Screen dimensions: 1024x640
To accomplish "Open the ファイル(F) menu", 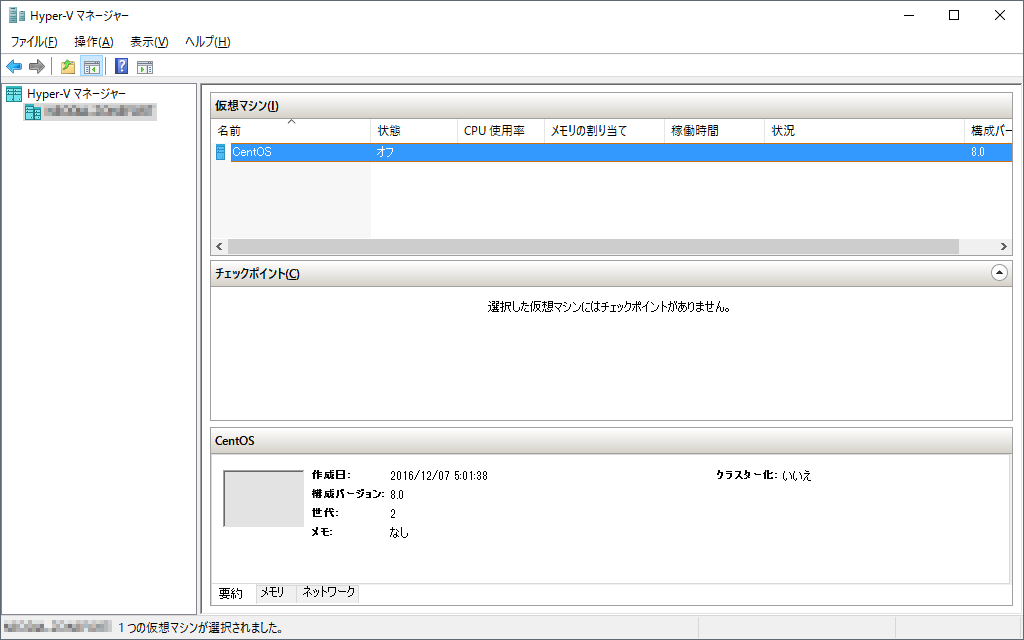I will (x=33, y=42).
